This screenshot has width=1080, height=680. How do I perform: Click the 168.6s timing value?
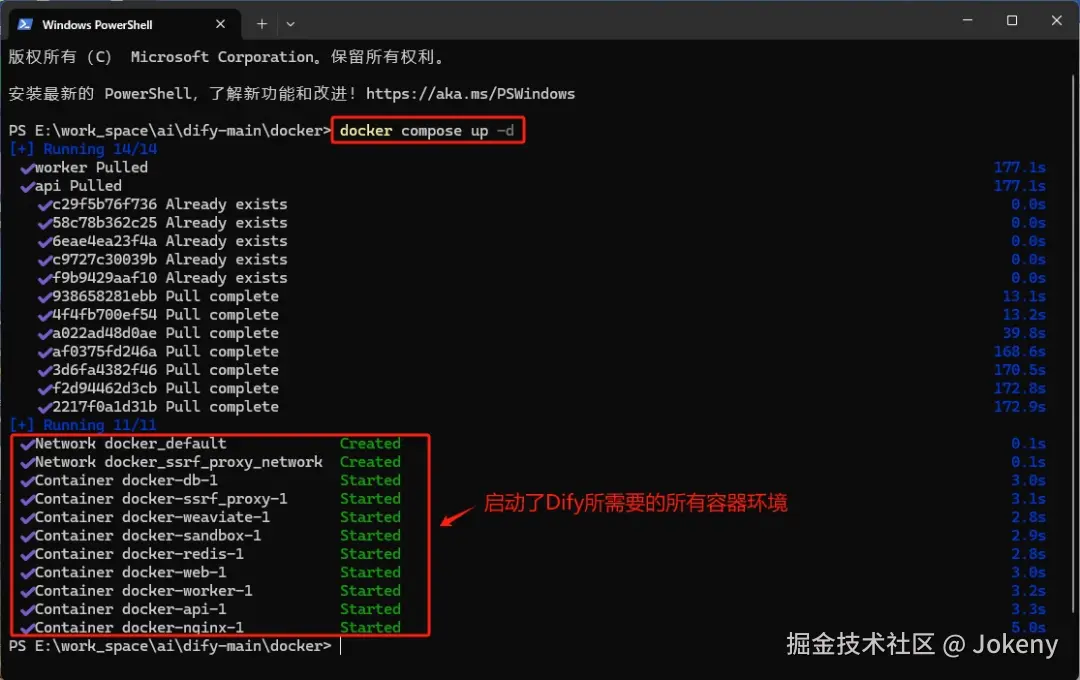[x=1019, y=351]
